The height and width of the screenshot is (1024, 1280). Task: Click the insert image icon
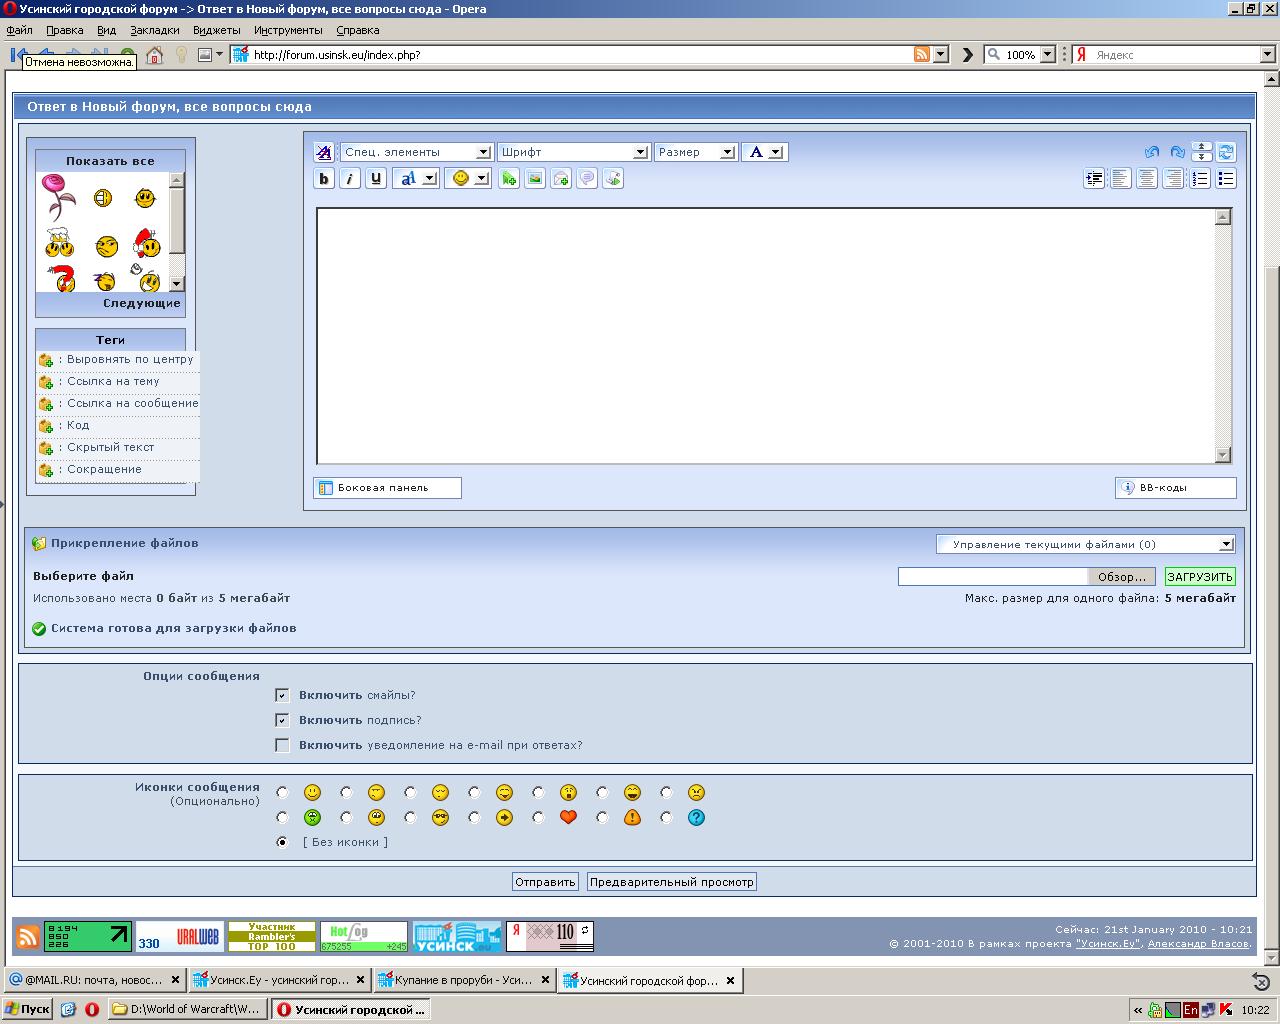[x=535, y=179]
